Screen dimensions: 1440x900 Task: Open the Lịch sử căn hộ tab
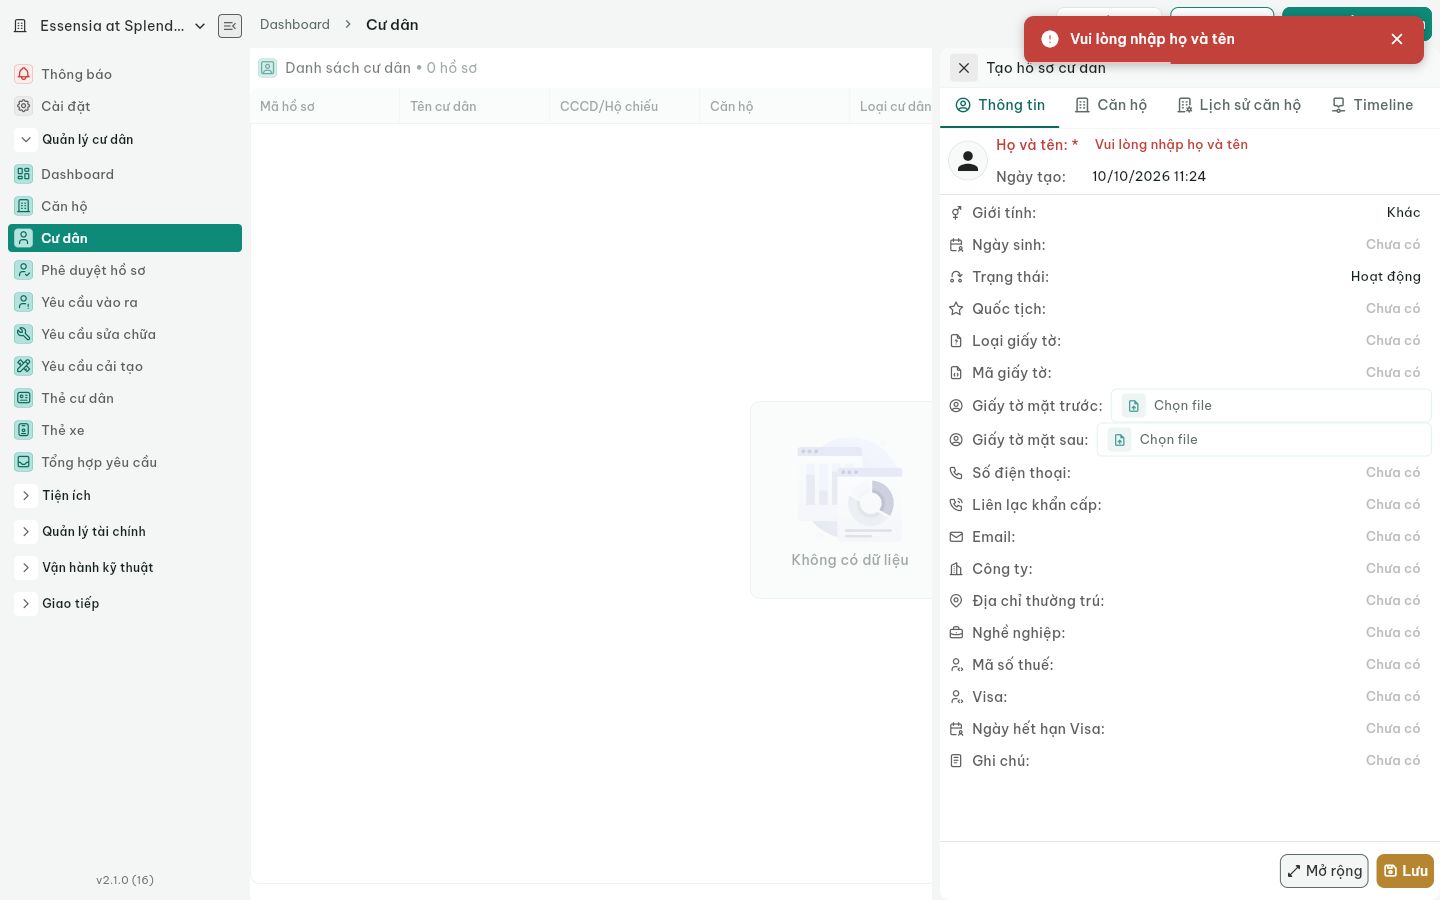(x=1239, y=105)
